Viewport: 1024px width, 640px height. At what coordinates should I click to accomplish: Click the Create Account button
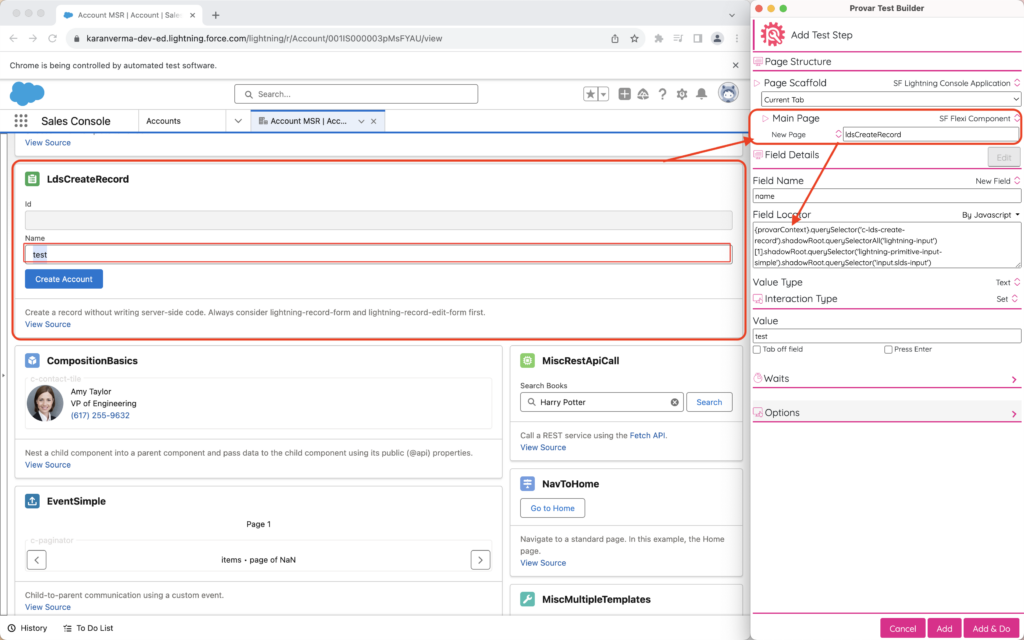tap(63, 279)
